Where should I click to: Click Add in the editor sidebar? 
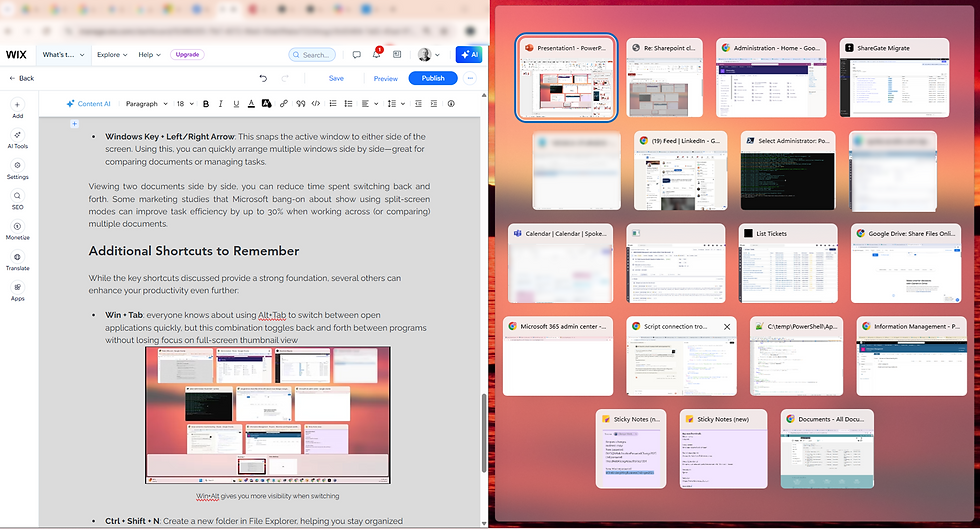[x=18, y=109]
